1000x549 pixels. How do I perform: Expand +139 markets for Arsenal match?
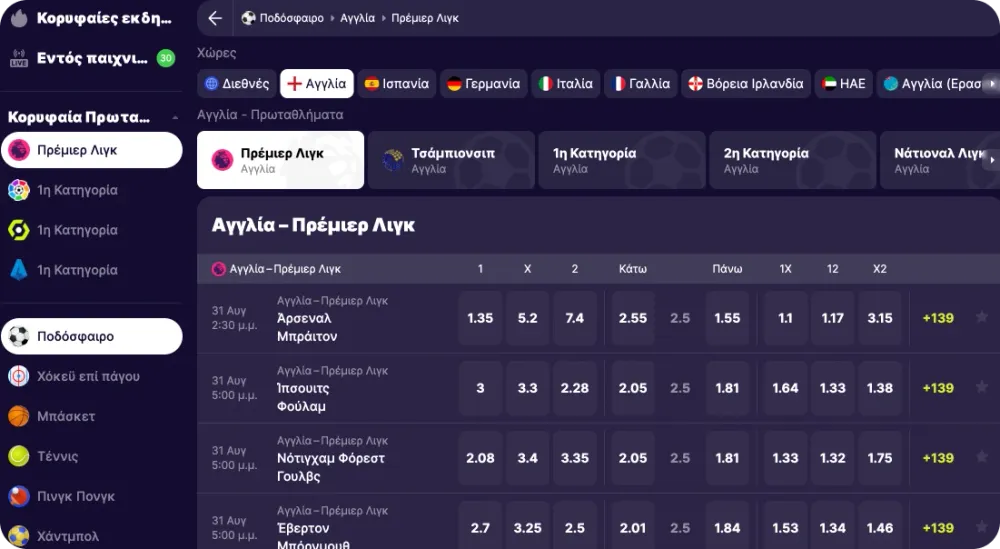pos(937,318)
